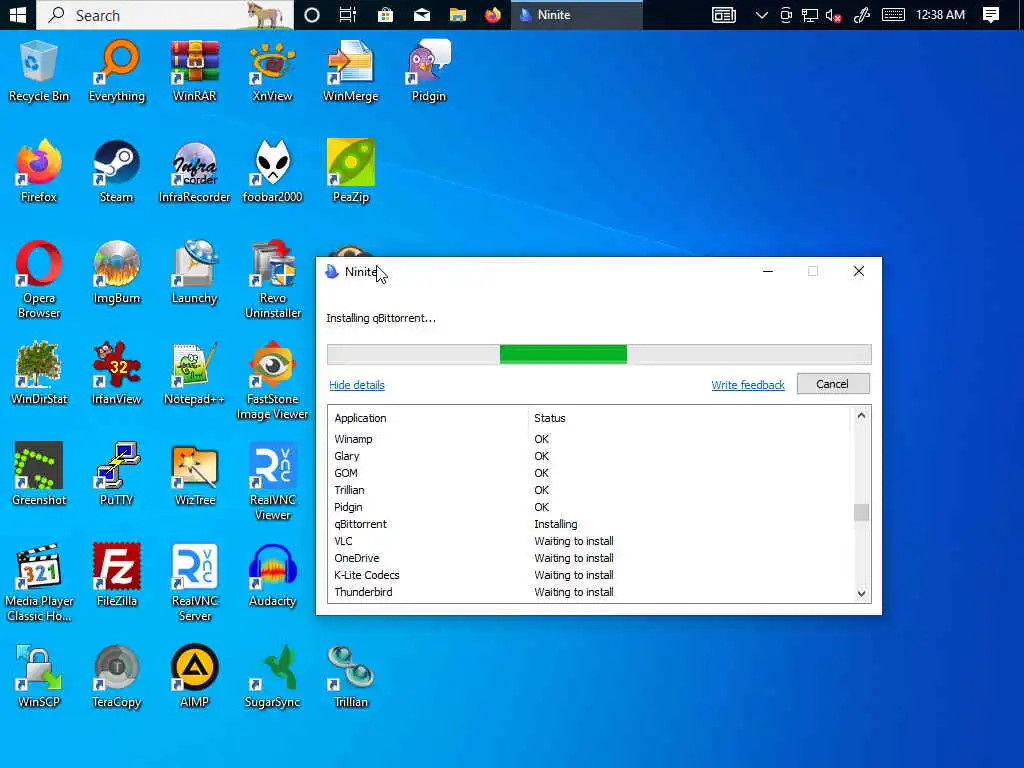
Task: Select the Trillian desktop shortcut
Action: click(x=351, y=677)
